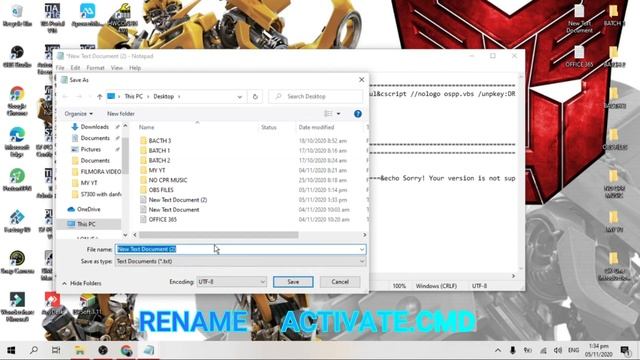640x360 pixels.
Task: Select This PC in the address breadcrumb
Action: [x=133, y=96]
